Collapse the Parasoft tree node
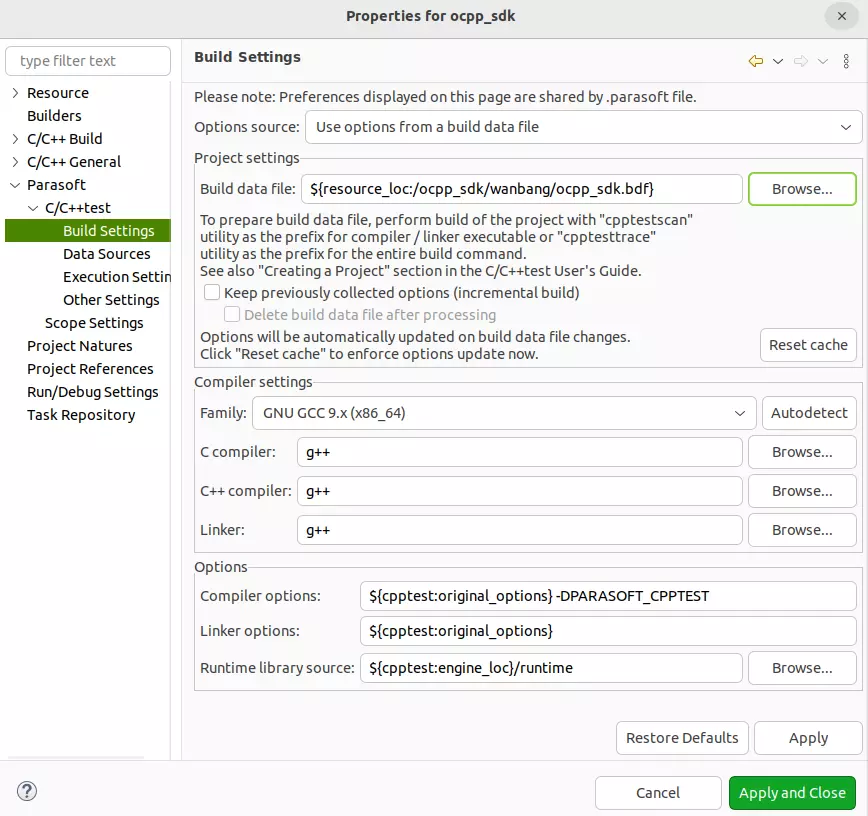This screenshot has width=868, height=816. point(15,185)
